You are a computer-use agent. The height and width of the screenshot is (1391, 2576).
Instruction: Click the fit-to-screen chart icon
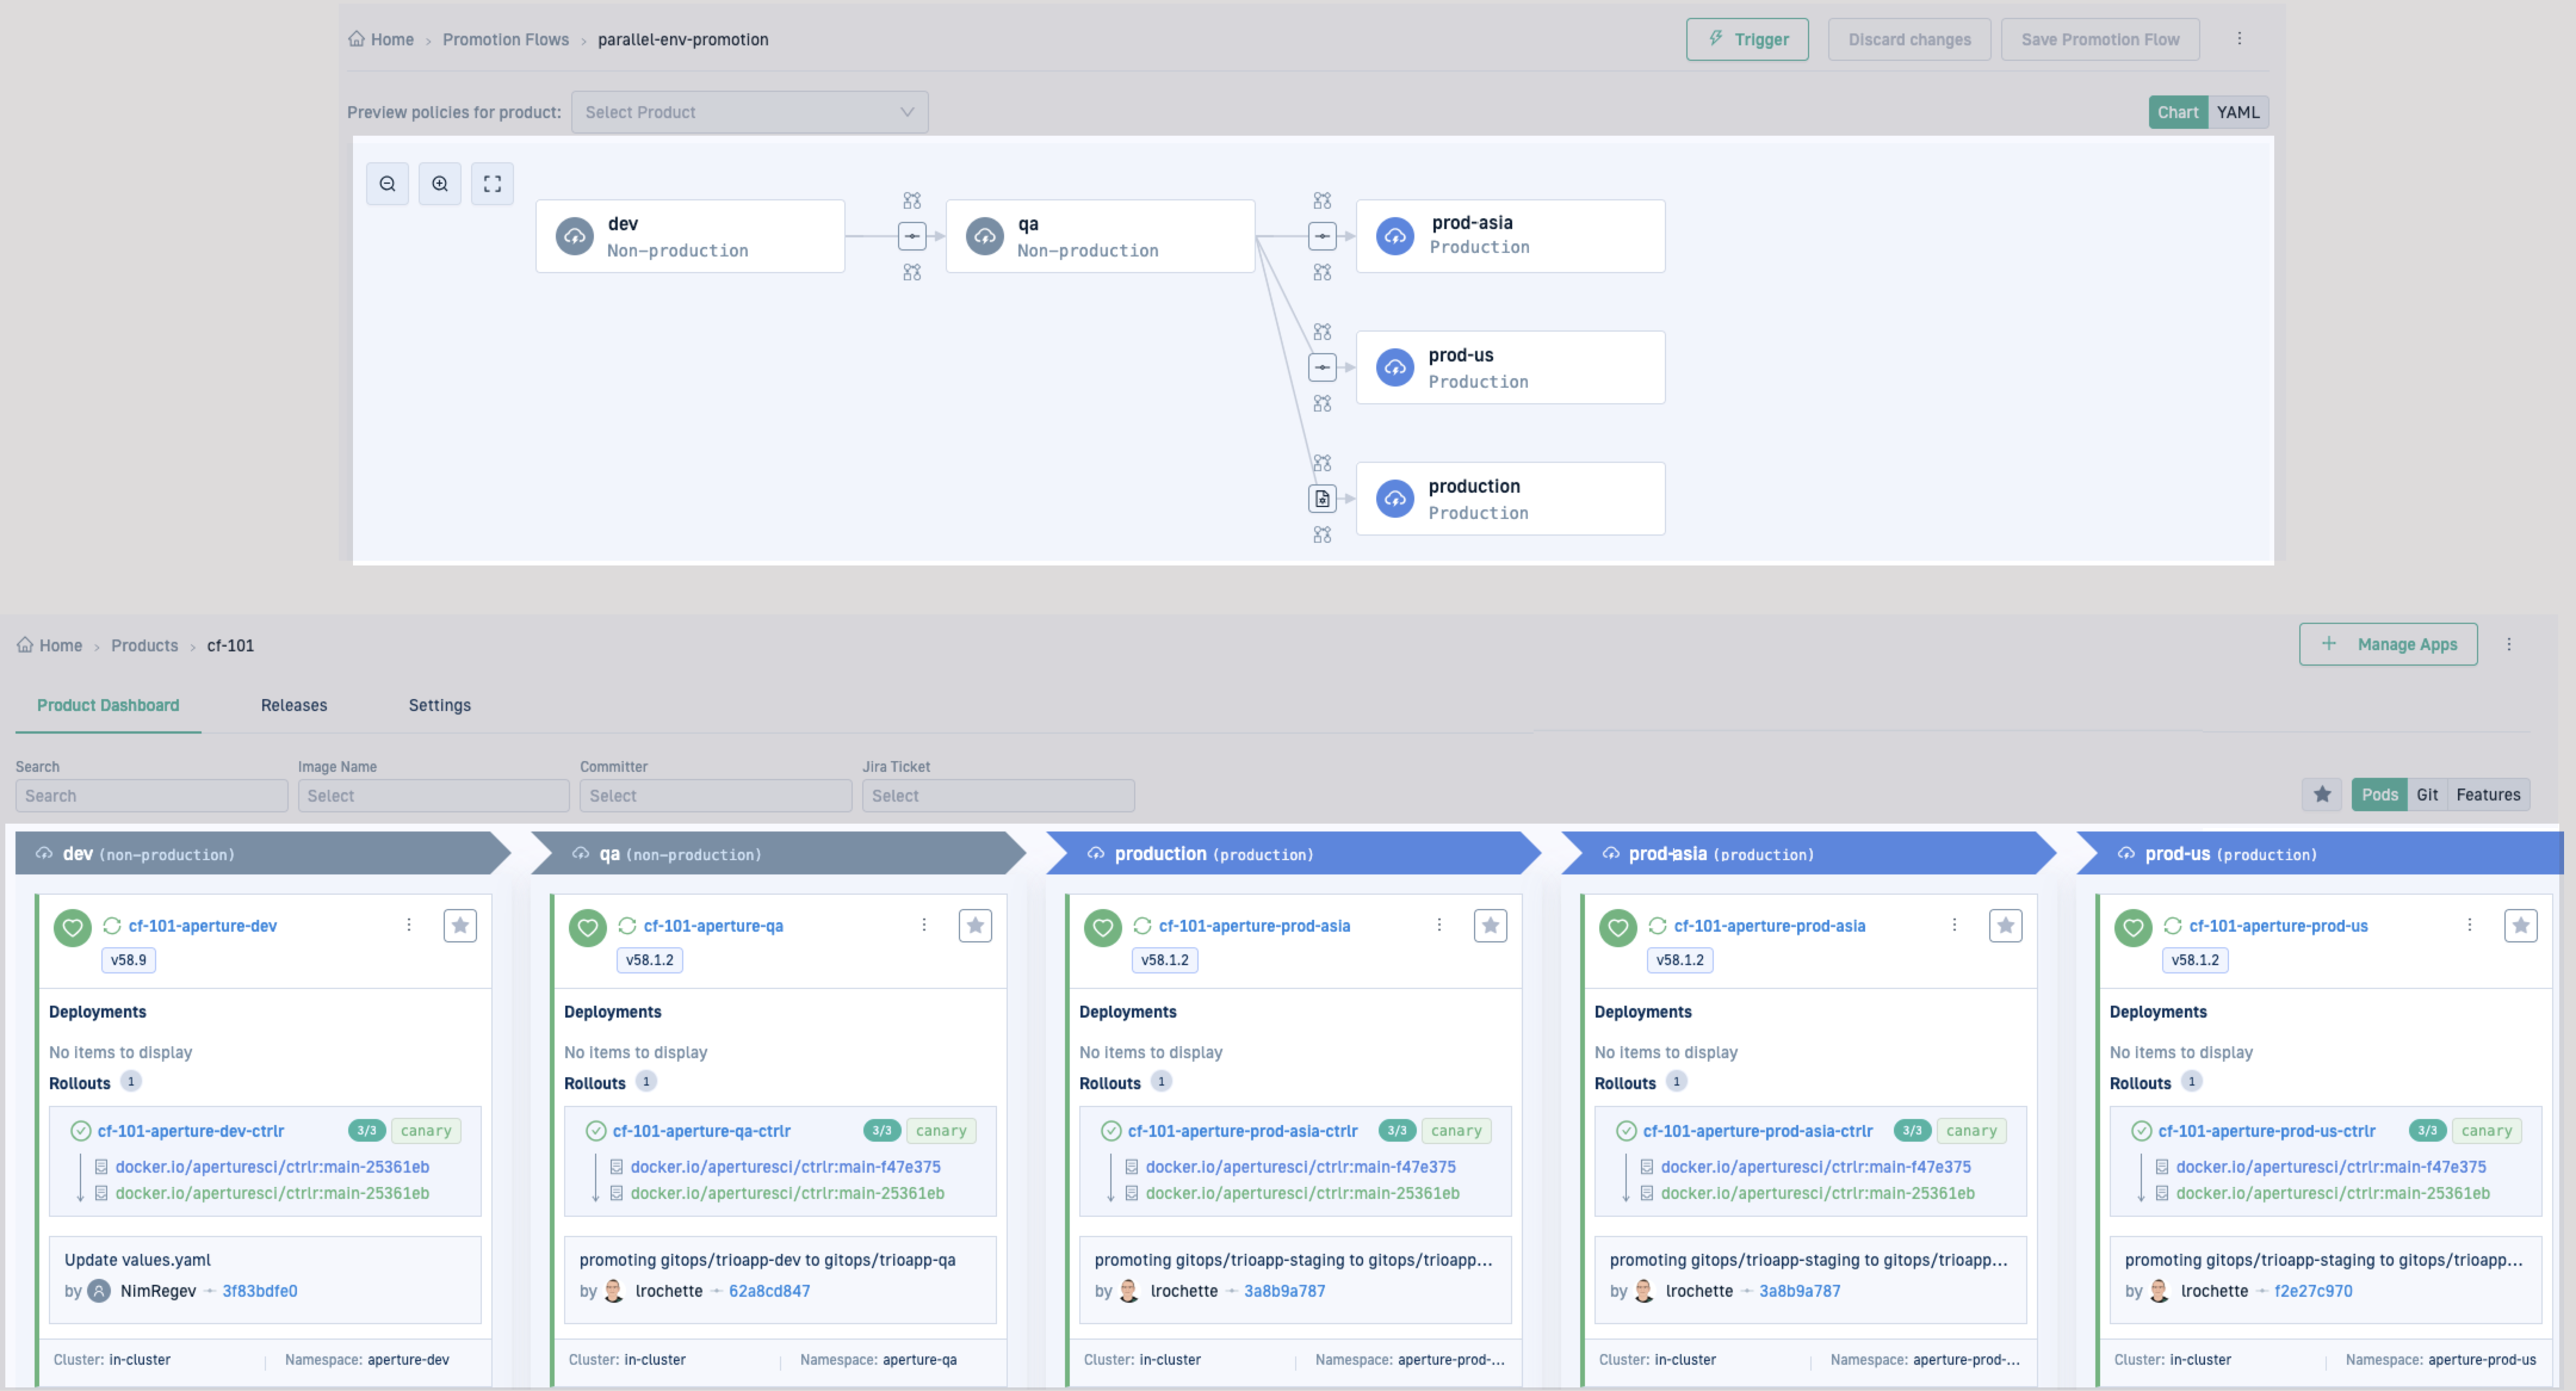point(492,184)
